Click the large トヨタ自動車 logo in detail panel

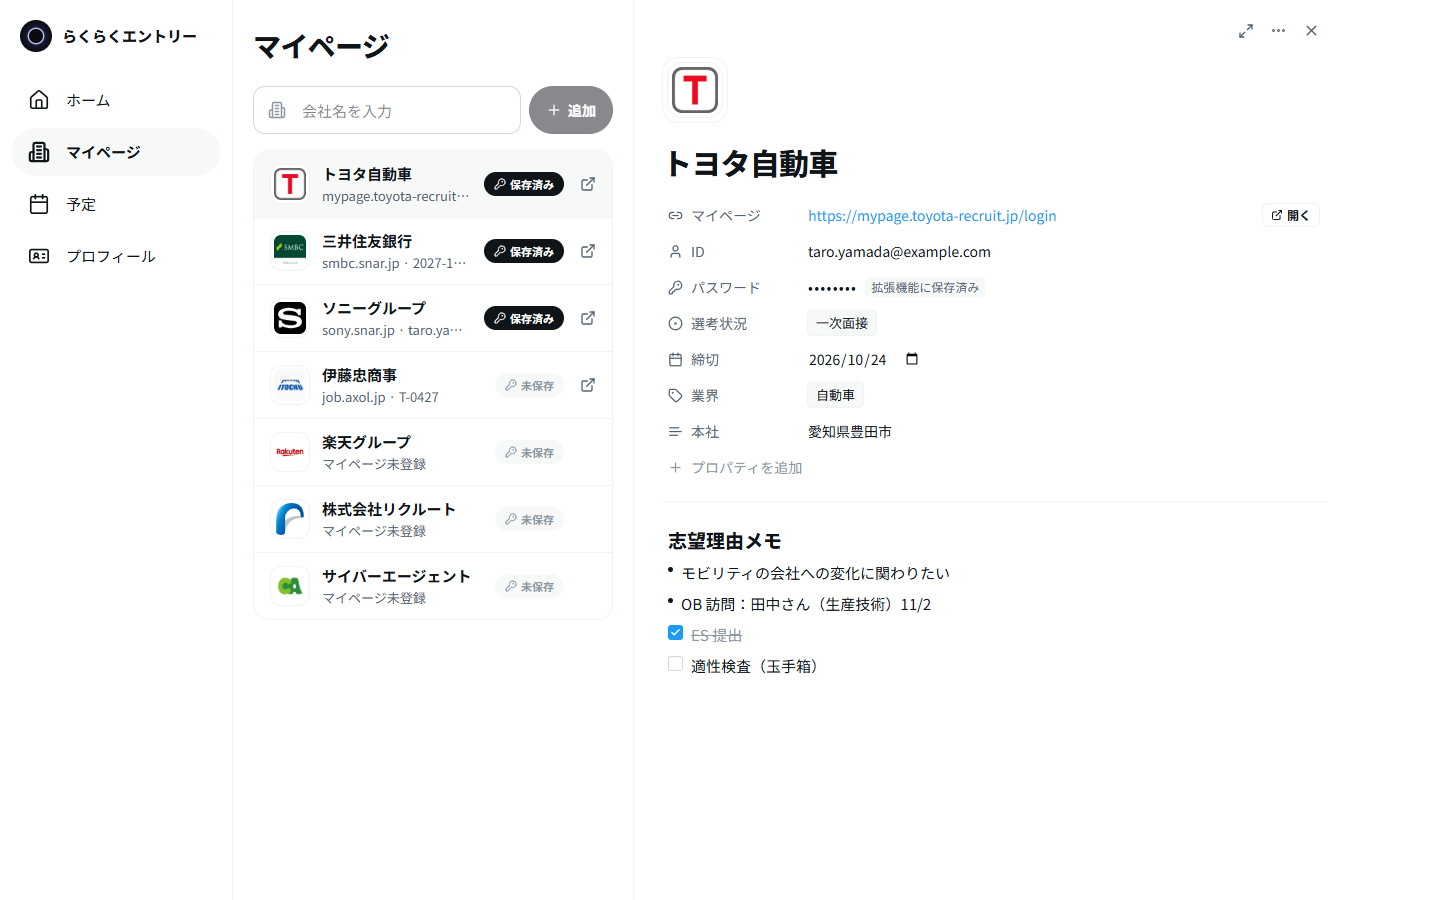click(695, 90)
